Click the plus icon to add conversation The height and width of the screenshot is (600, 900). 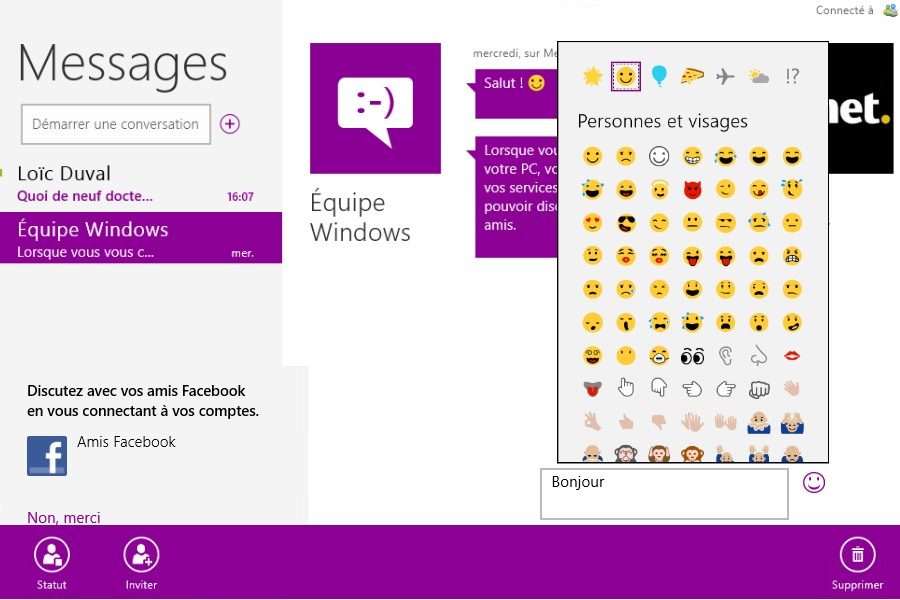click(230, 123)
